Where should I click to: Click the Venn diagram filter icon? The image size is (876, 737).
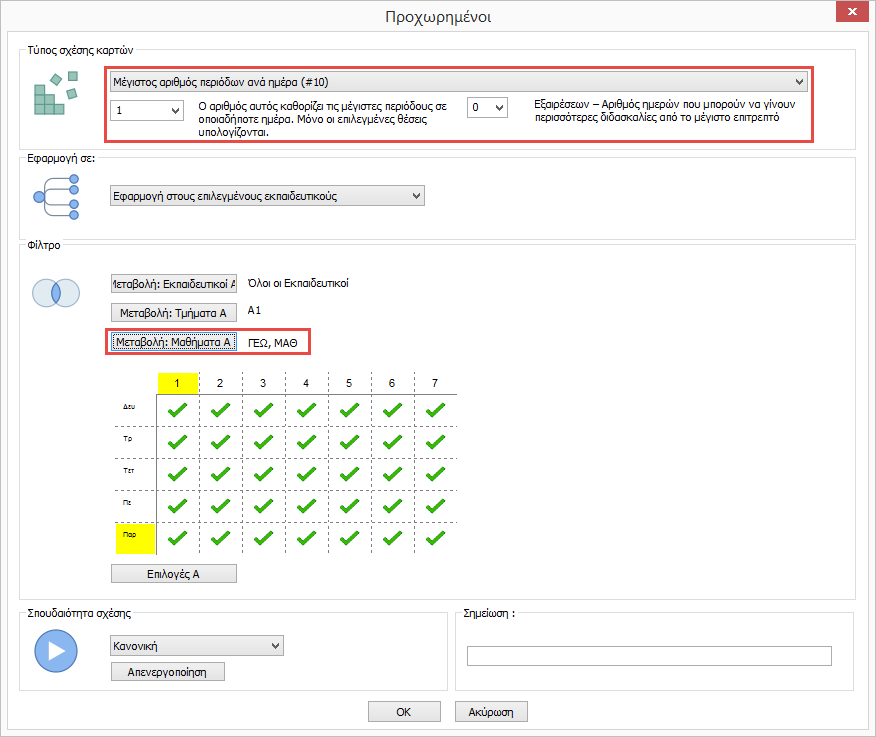click(x=56, y=293)
